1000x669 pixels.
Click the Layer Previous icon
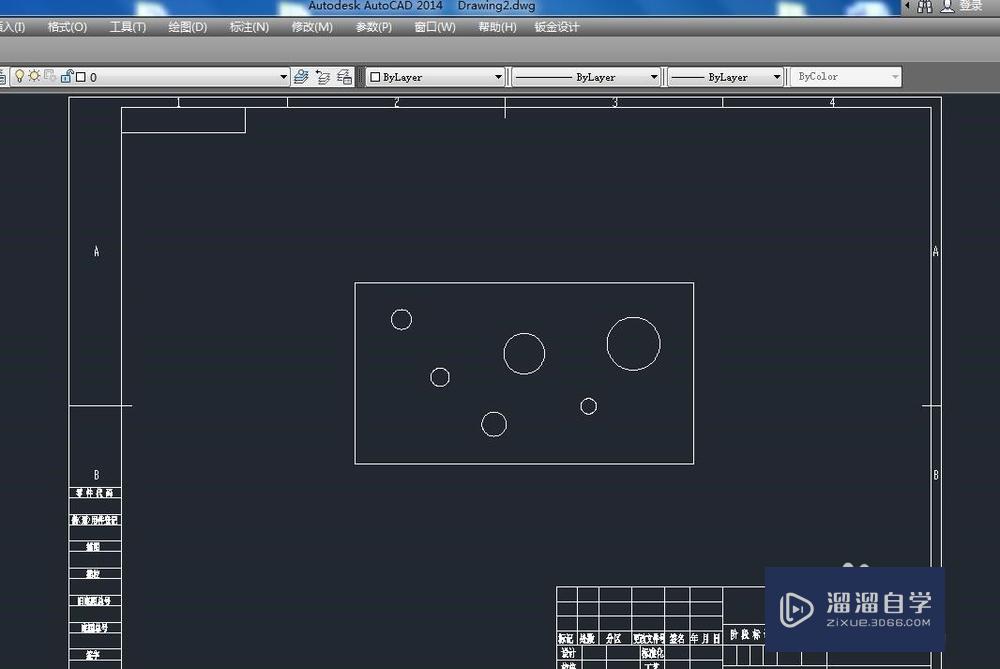[323, 77]
